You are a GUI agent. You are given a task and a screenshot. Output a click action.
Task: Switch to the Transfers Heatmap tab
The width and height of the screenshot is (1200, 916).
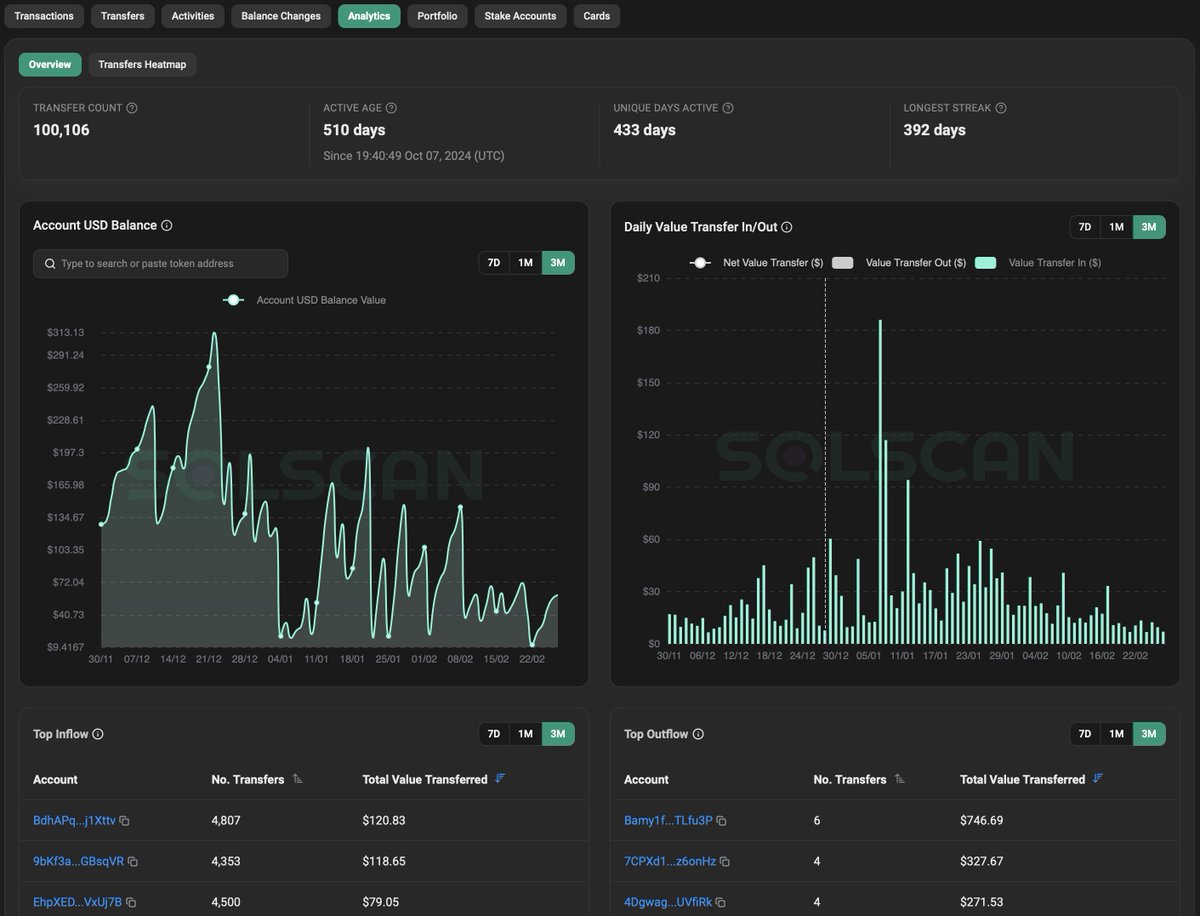coord(142,64)
